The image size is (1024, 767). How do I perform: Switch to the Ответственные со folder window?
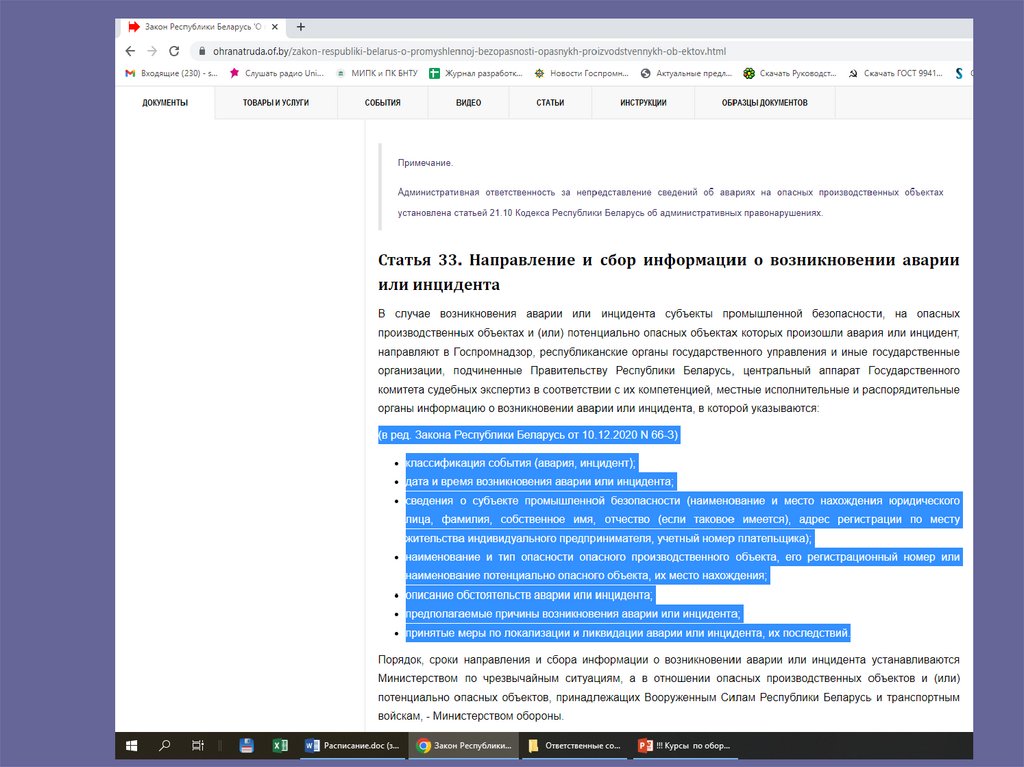(x=575, y=745)
